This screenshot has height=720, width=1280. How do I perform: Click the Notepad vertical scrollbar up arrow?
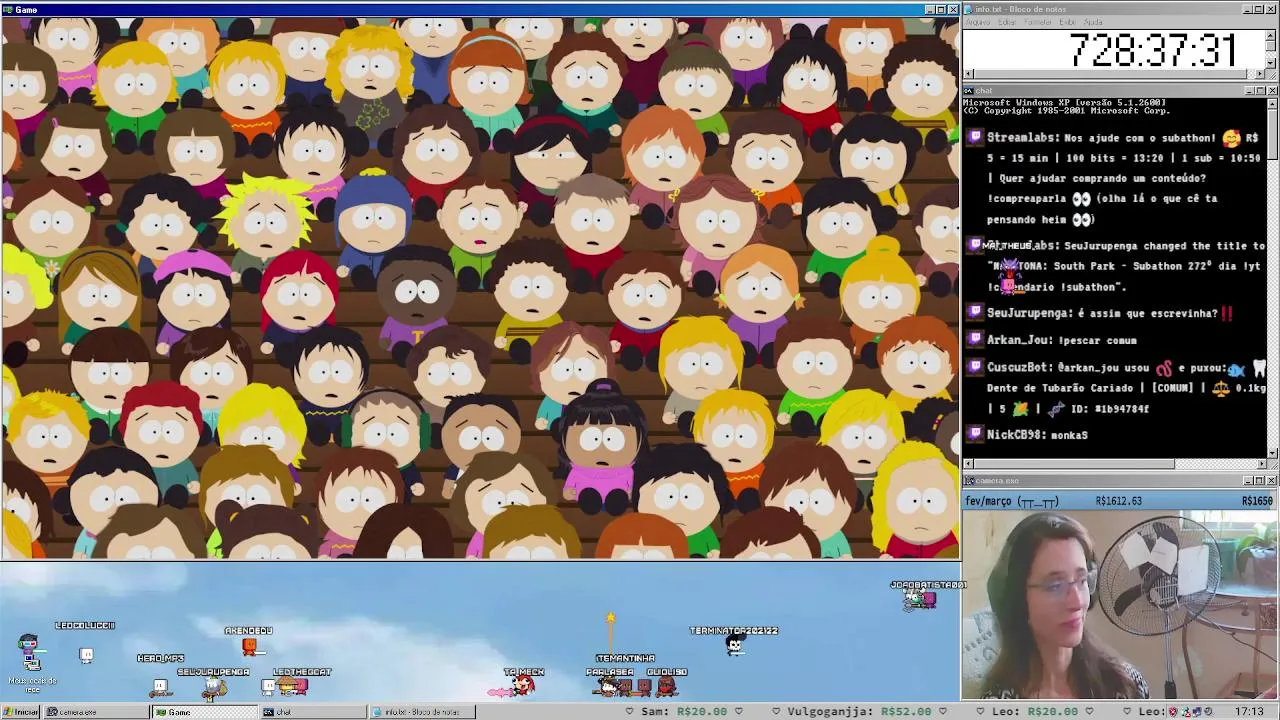(1272, 33)
